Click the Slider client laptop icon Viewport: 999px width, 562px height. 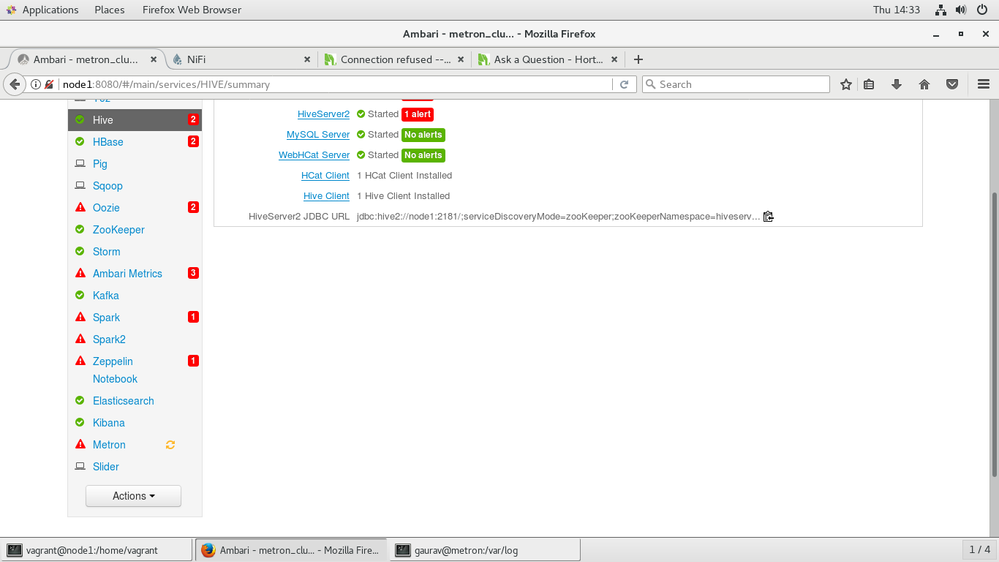[80, 466]
